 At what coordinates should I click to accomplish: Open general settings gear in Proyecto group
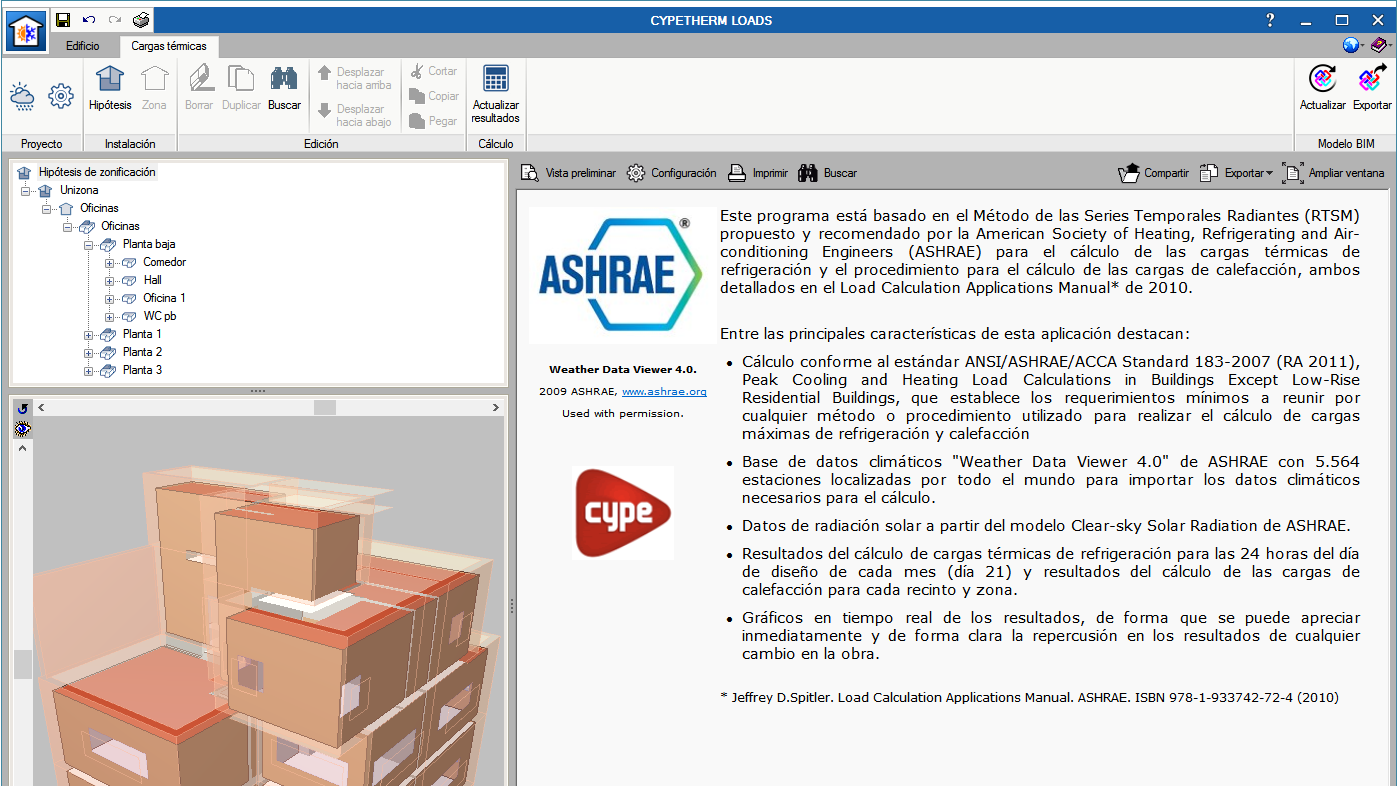(61, 96)
